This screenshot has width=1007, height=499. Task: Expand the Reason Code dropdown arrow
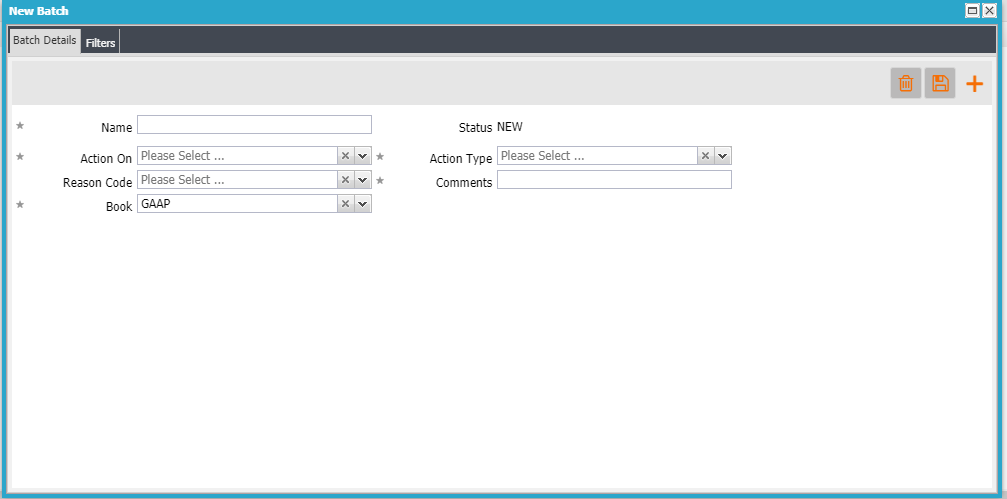coord(363,180)
